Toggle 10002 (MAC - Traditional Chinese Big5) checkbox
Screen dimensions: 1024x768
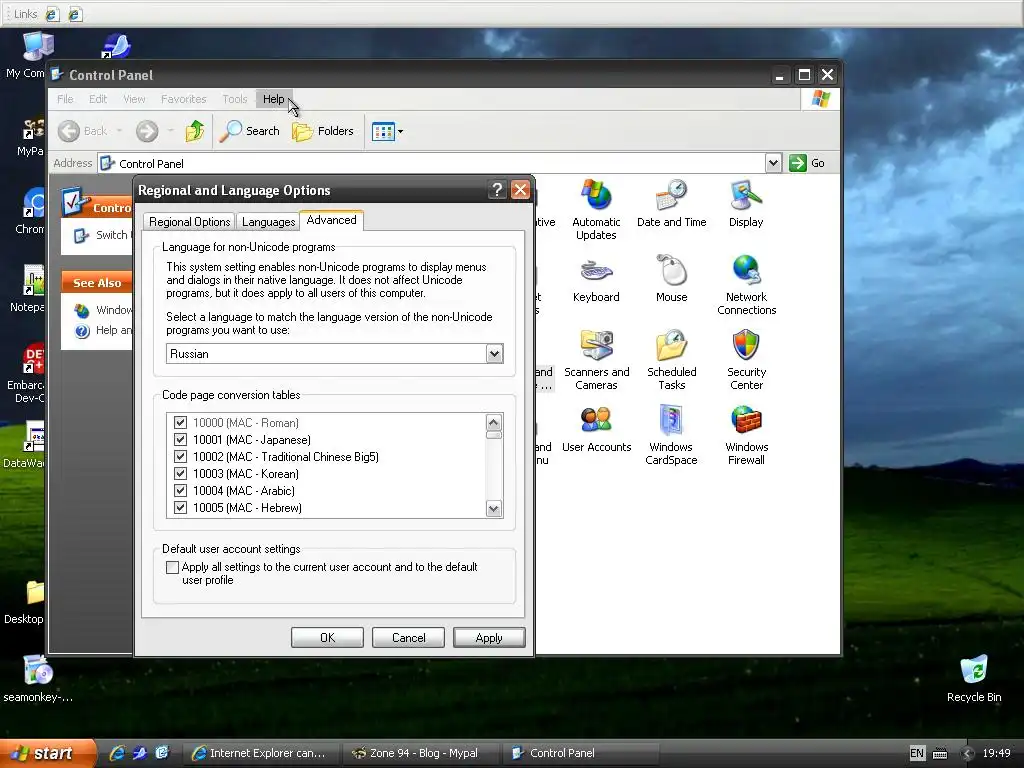(180, 456)
